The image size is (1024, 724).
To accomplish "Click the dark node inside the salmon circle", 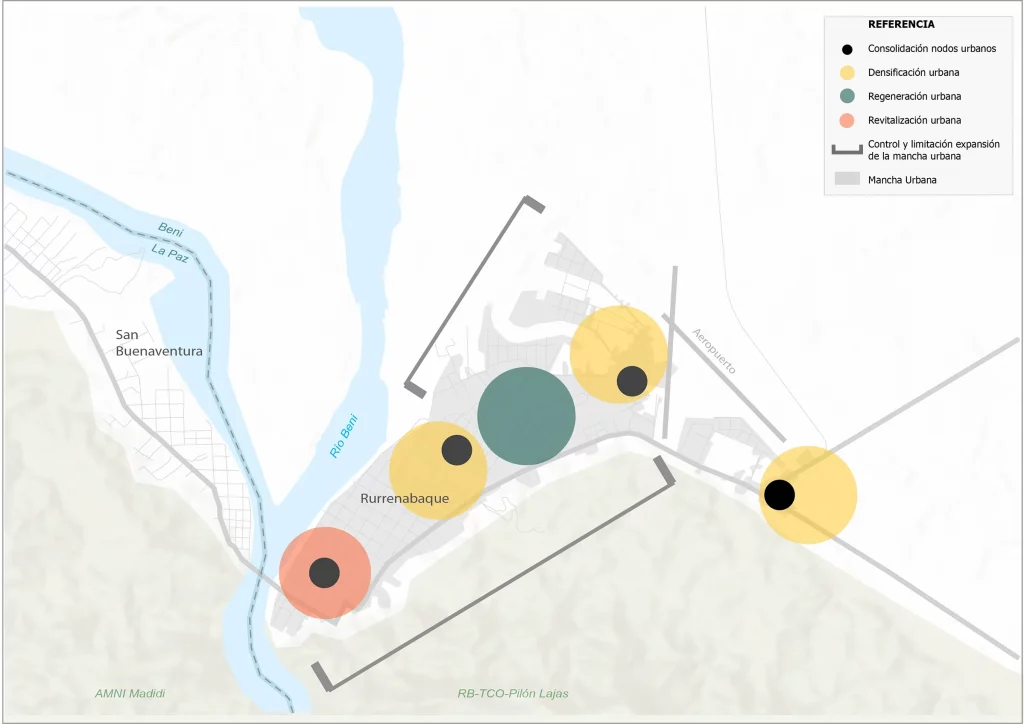I will [x=324, y=573].
